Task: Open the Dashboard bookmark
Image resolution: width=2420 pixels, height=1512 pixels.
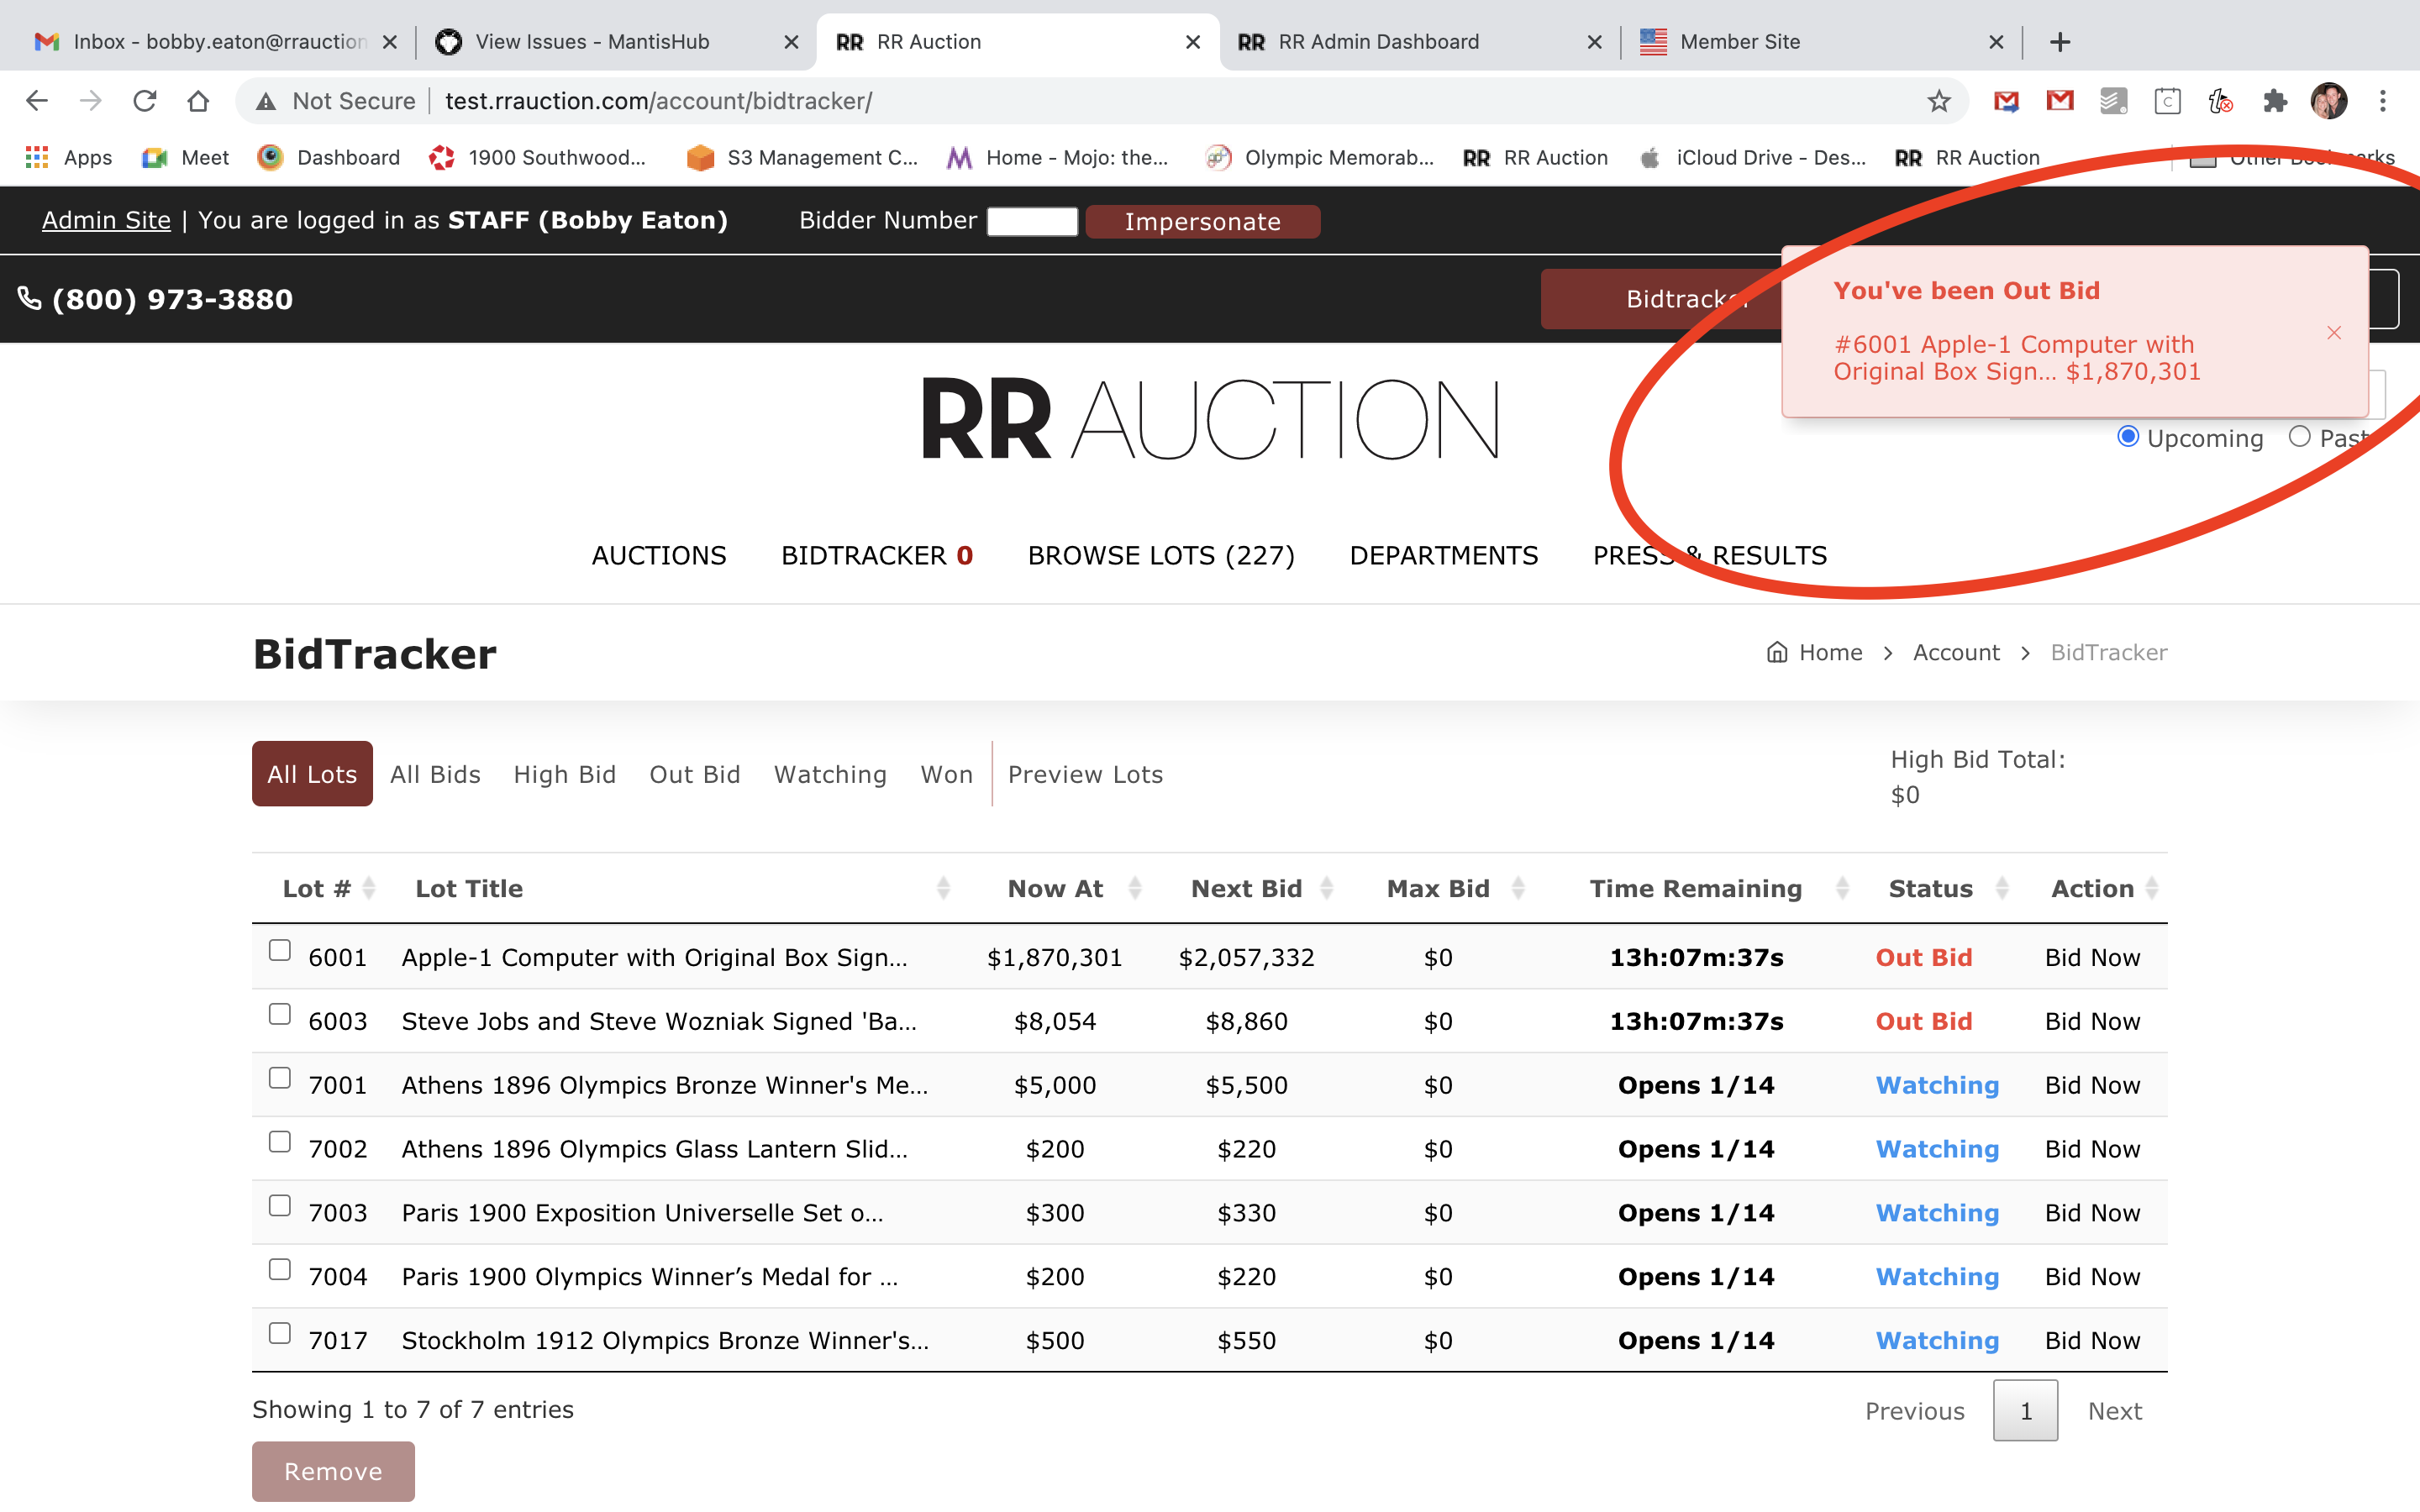Action: [329, 157]
